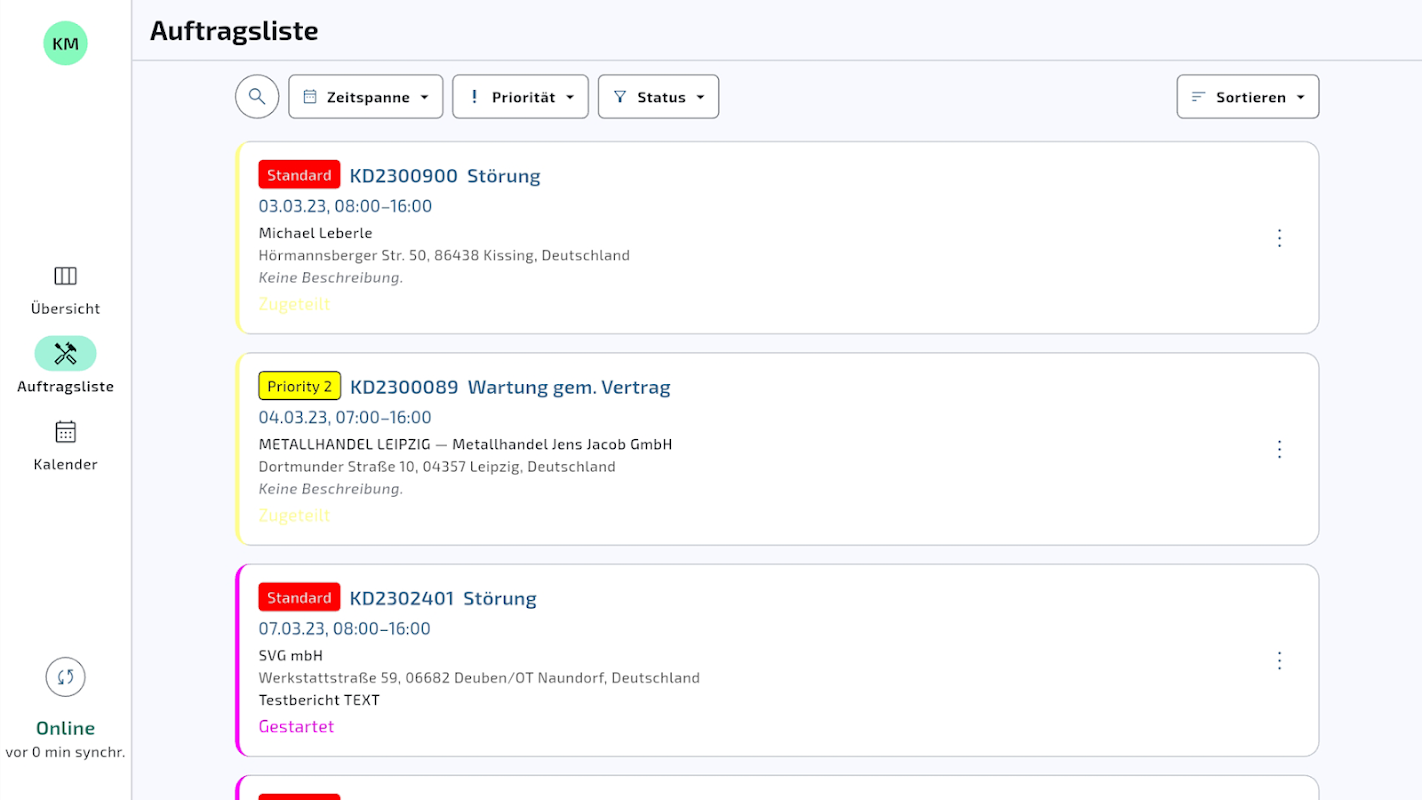Open more options for order KD2300900
This screenshot has height=800, width=1422.
click(x=1279, y=238)
